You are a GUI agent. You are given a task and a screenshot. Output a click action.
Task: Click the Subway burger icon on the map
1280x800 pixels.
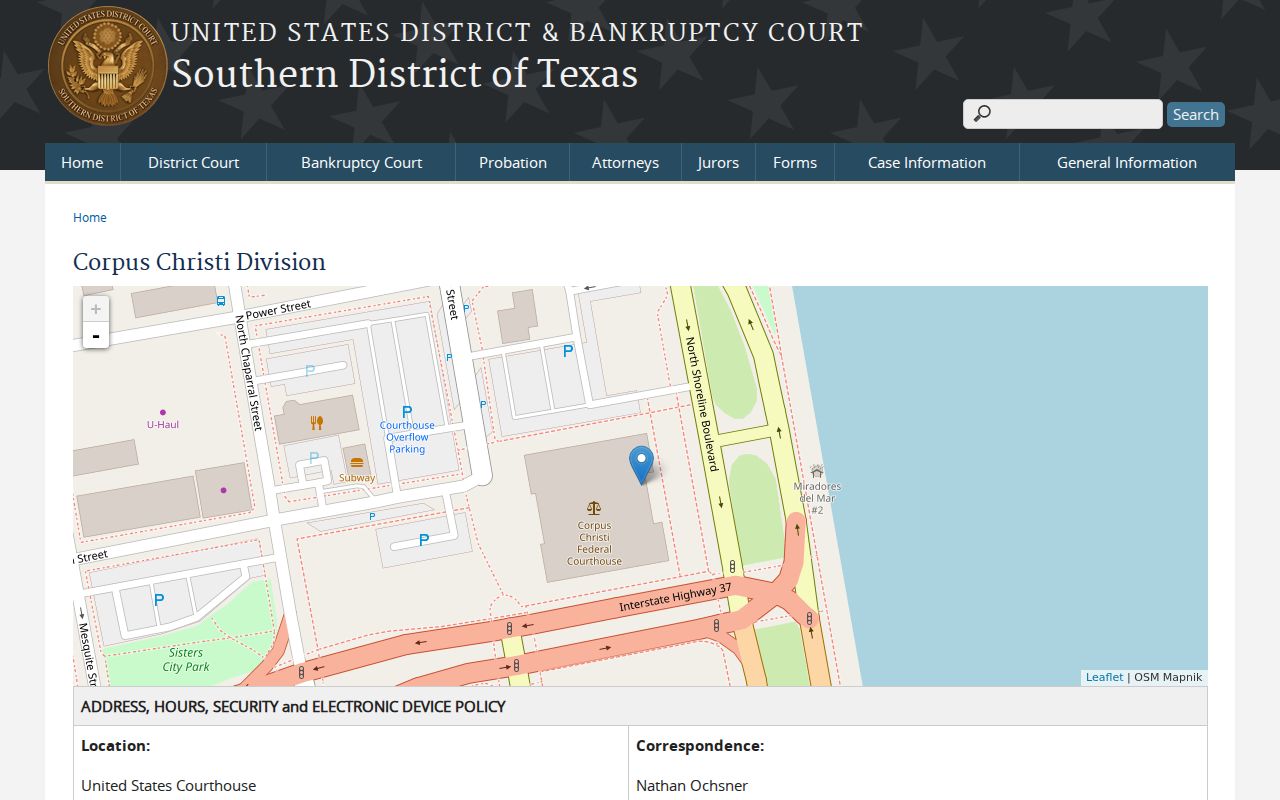[357, 463]
